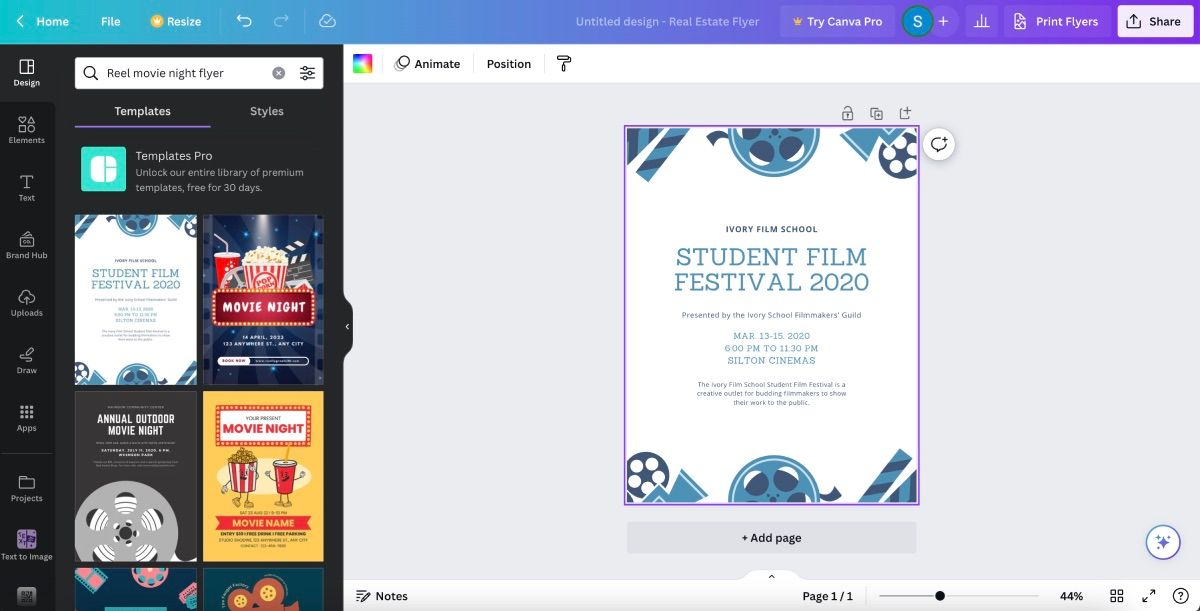This screenshot has height=611, width=1200.
Task: Open the background color swatch picker
Action: pos(364,63)
